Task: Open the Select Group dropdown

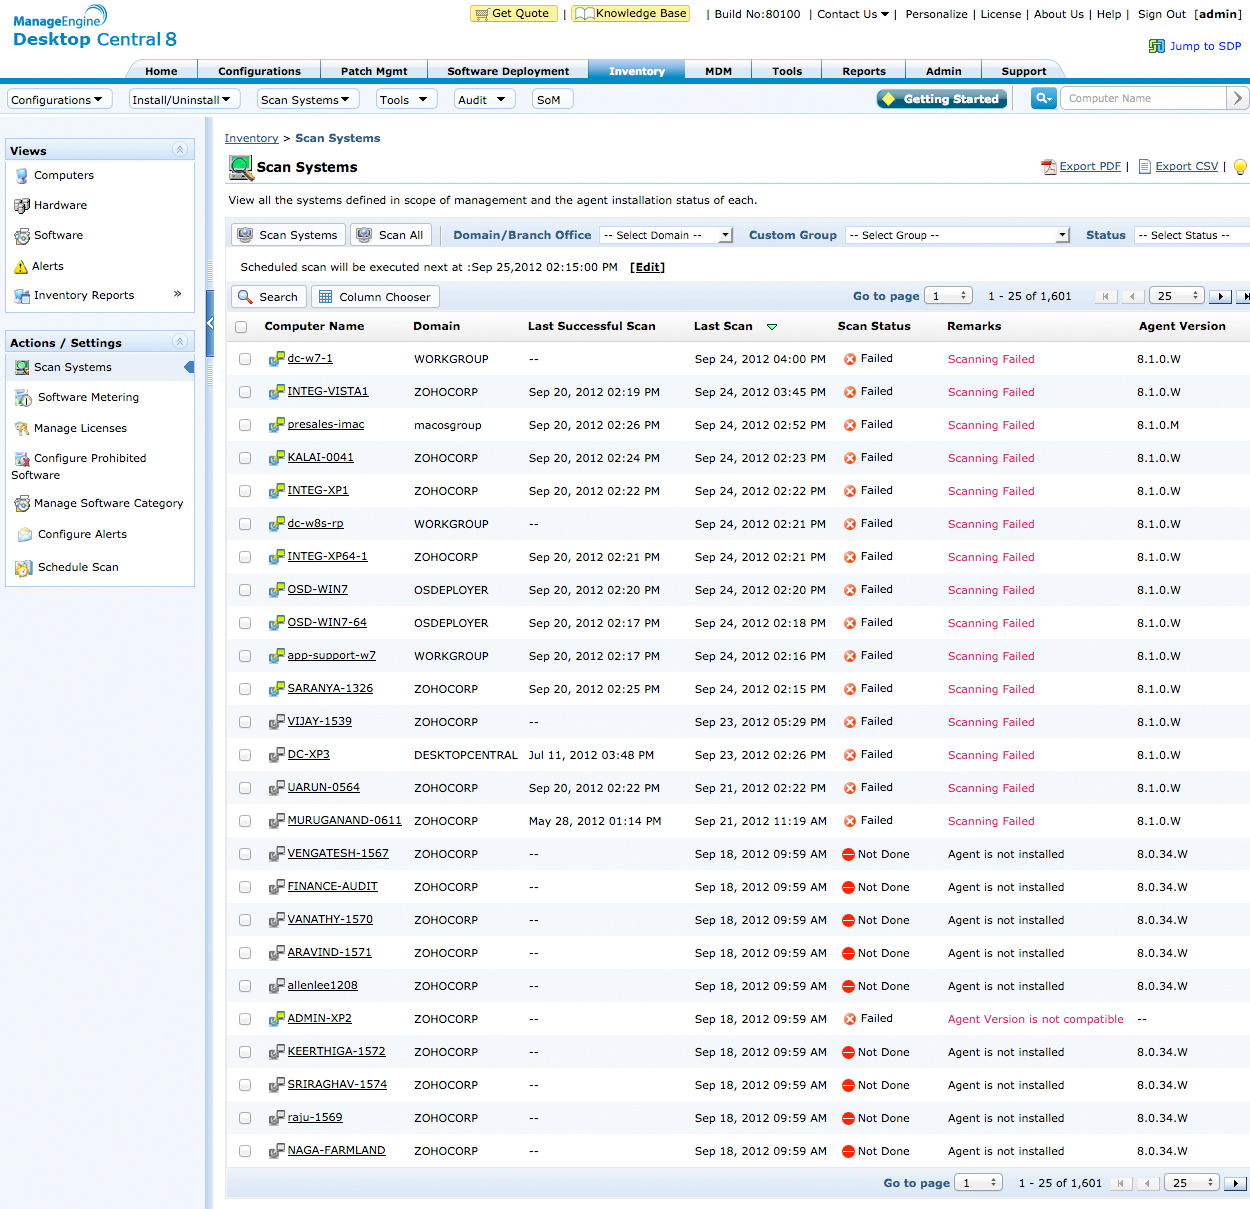Action: 958,235
